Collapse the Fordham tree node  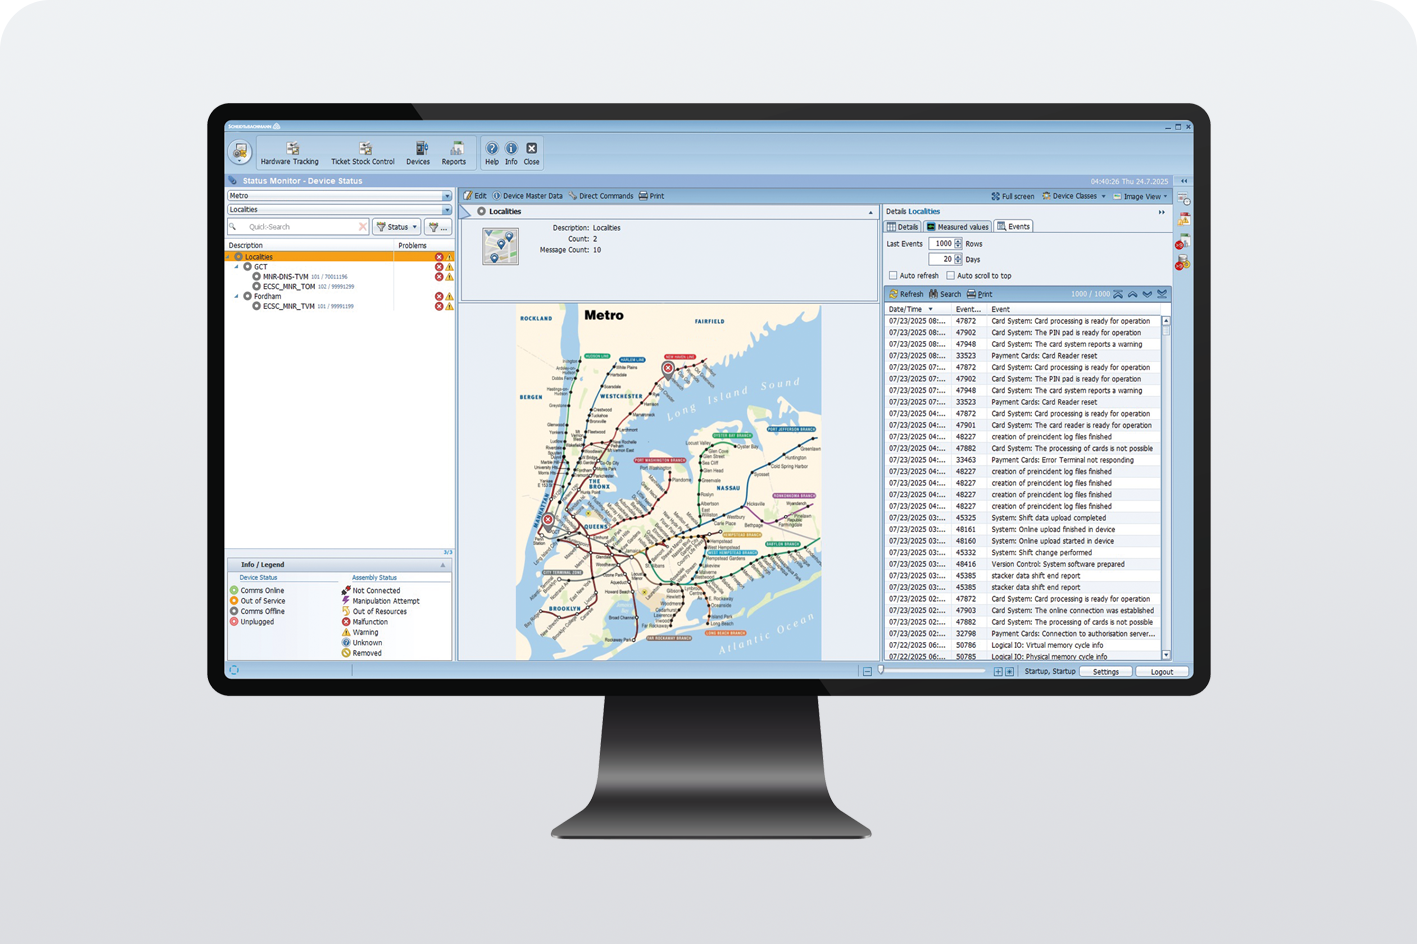[237, 297]
